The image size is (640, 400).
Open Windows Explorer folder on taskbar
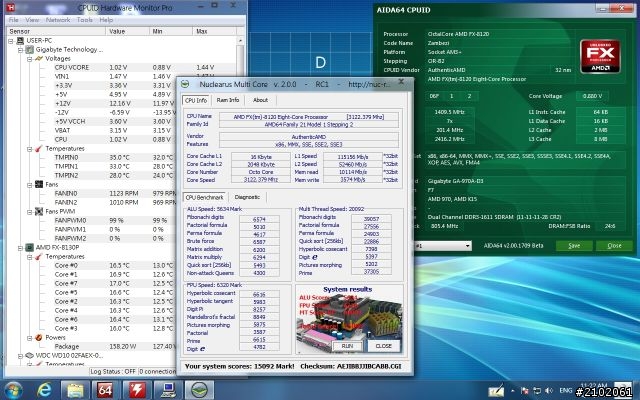tap(75, 391)
